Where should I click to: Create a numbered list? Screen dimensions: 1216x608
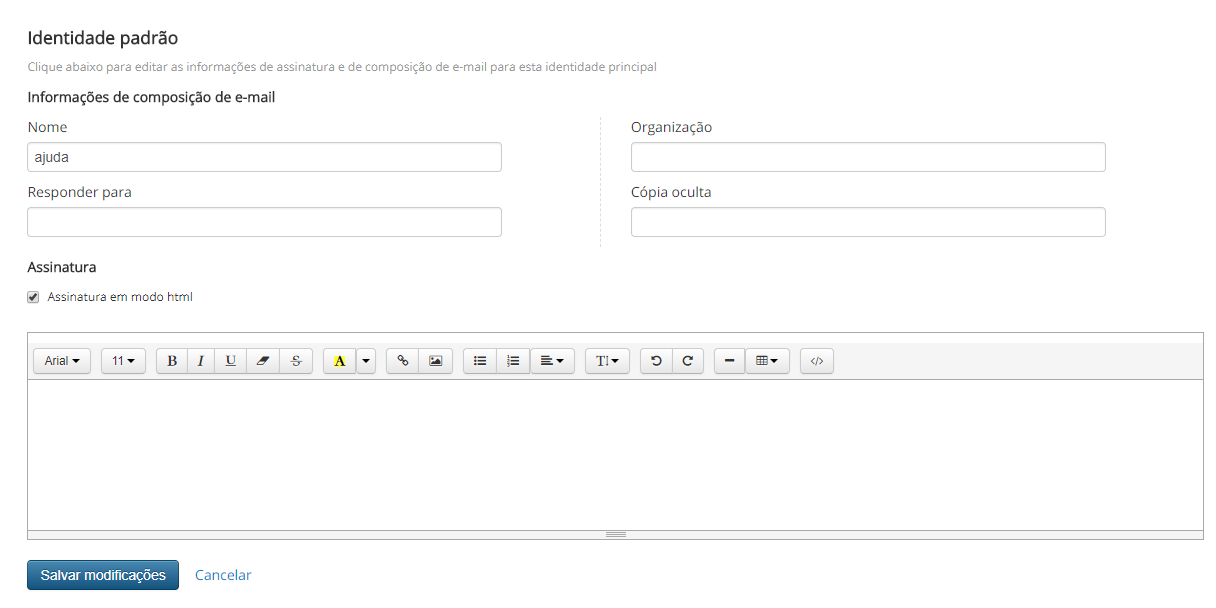tap(513, 361)
